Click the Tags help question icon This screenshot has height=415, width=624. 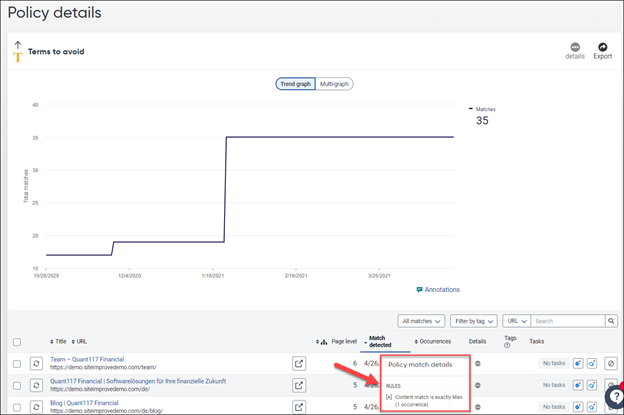pos(507,345)
